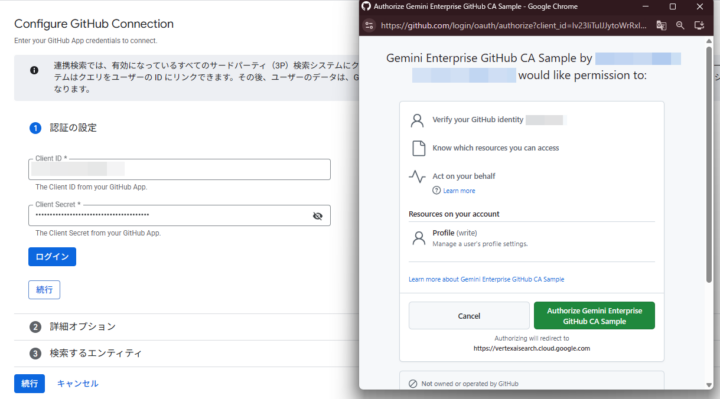Open the Learn more link under Act on your behalf
This screenshot has height=399, width=720.
click(x=459, y=191)
